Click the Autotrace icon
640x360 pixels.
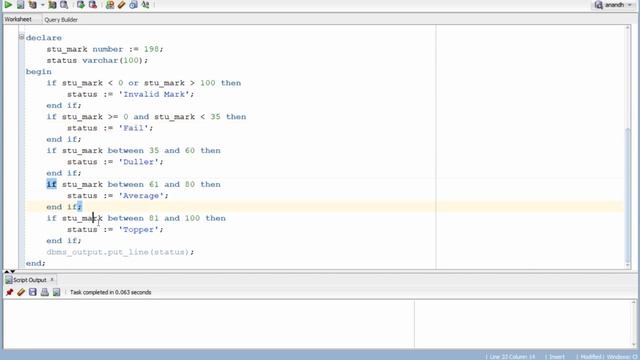(x=52, y=5)
